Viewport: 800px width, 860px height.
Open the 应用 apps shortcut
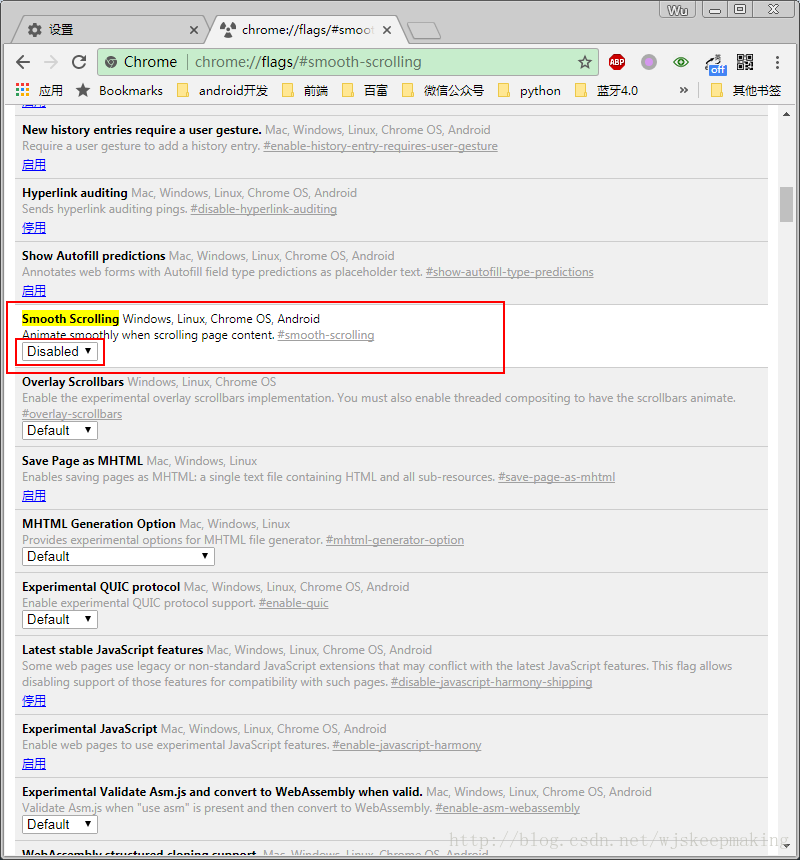pos(39,90)
